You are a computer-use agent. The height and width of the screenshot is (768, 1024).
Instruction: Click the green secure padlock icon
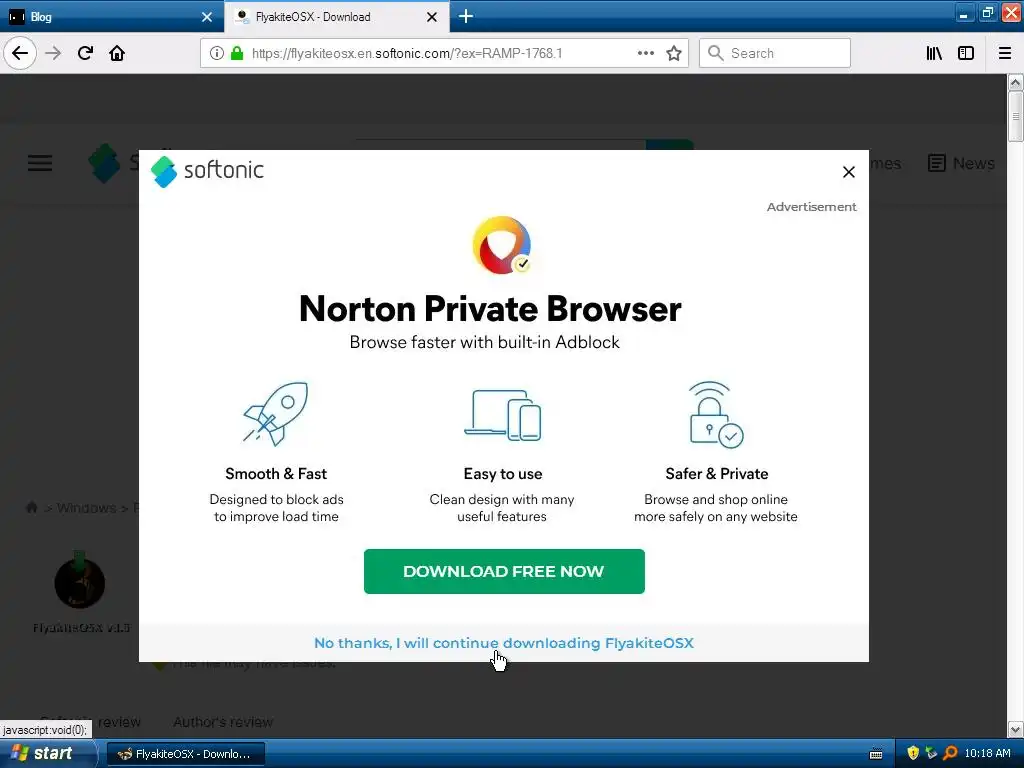(237, 53)
